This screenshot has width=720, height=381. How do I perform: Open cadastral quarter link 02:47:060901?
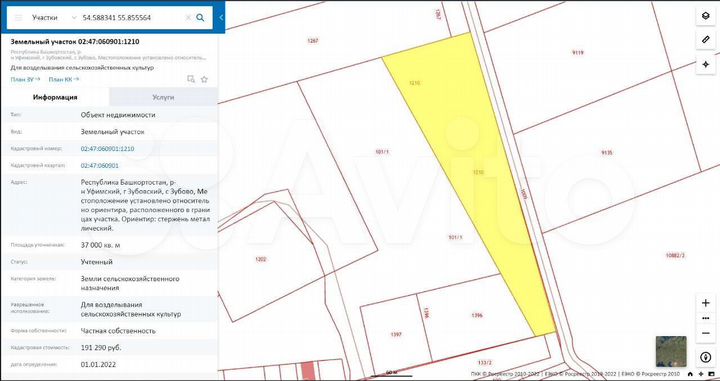[x=99, y=165]
